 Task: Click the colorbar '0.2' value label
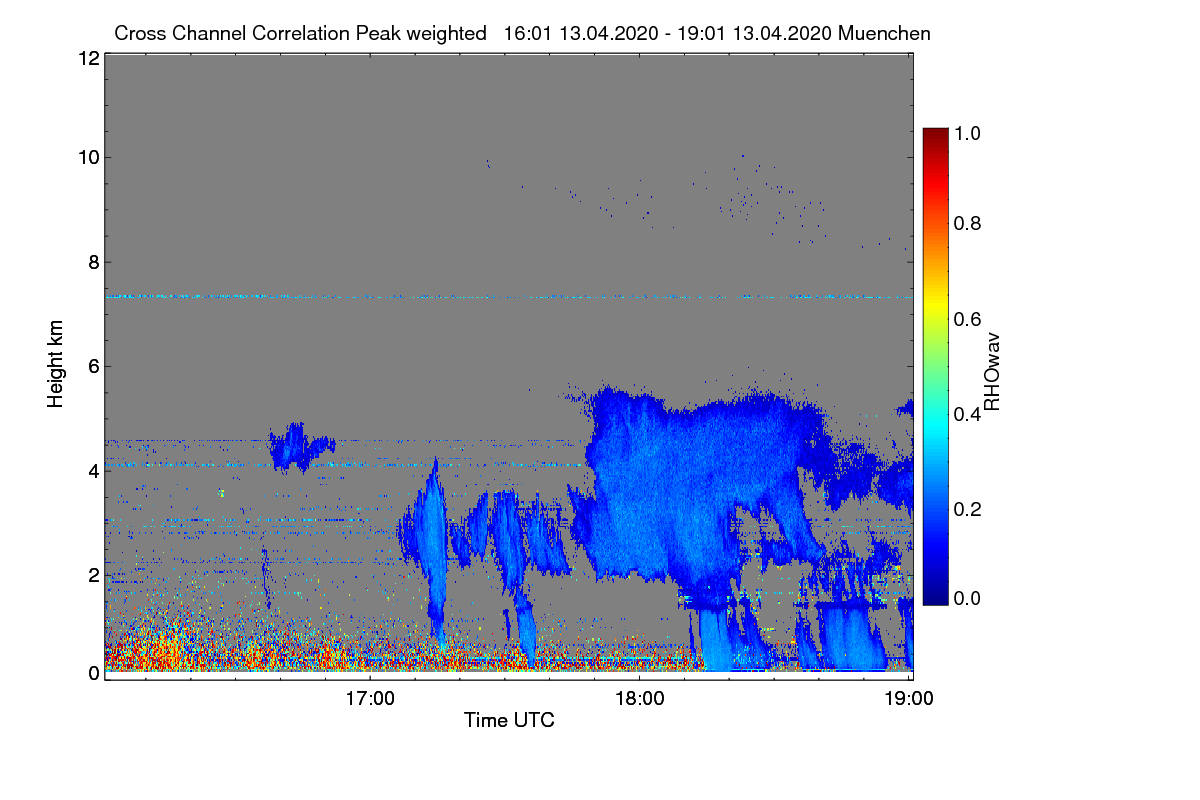(969, 508)
